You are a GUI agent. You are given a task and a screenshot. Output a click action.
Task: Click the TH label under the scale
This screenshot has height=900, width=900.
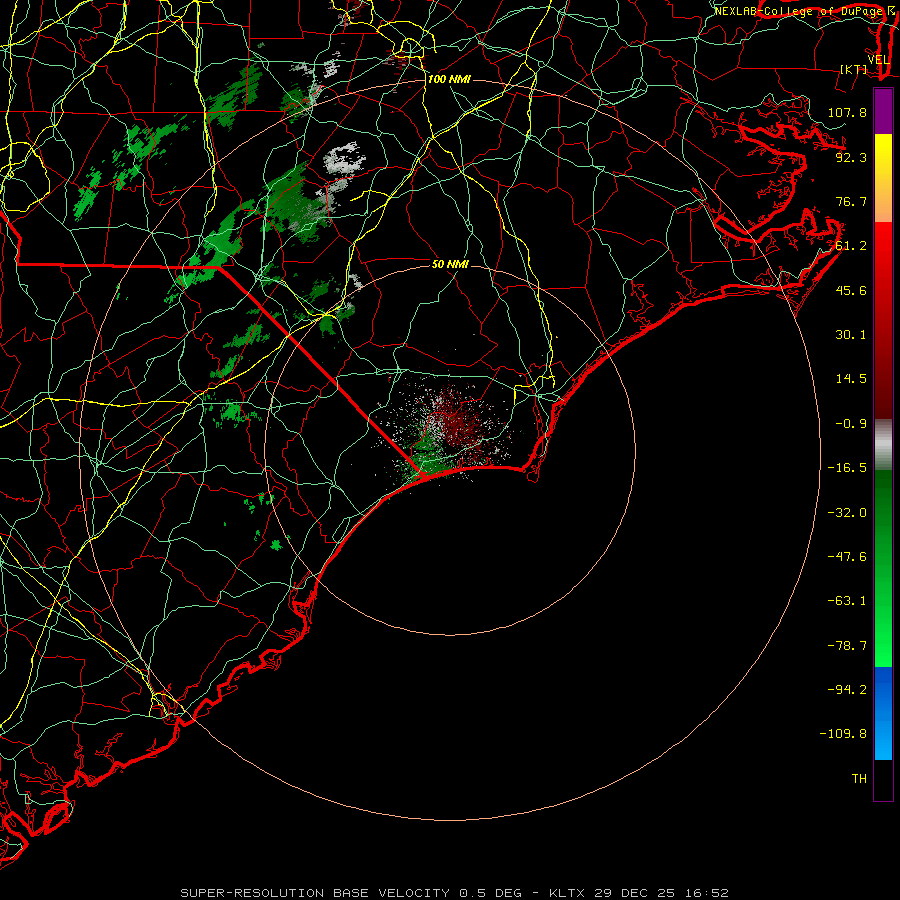pyautogui.click(x=859, y=779)
